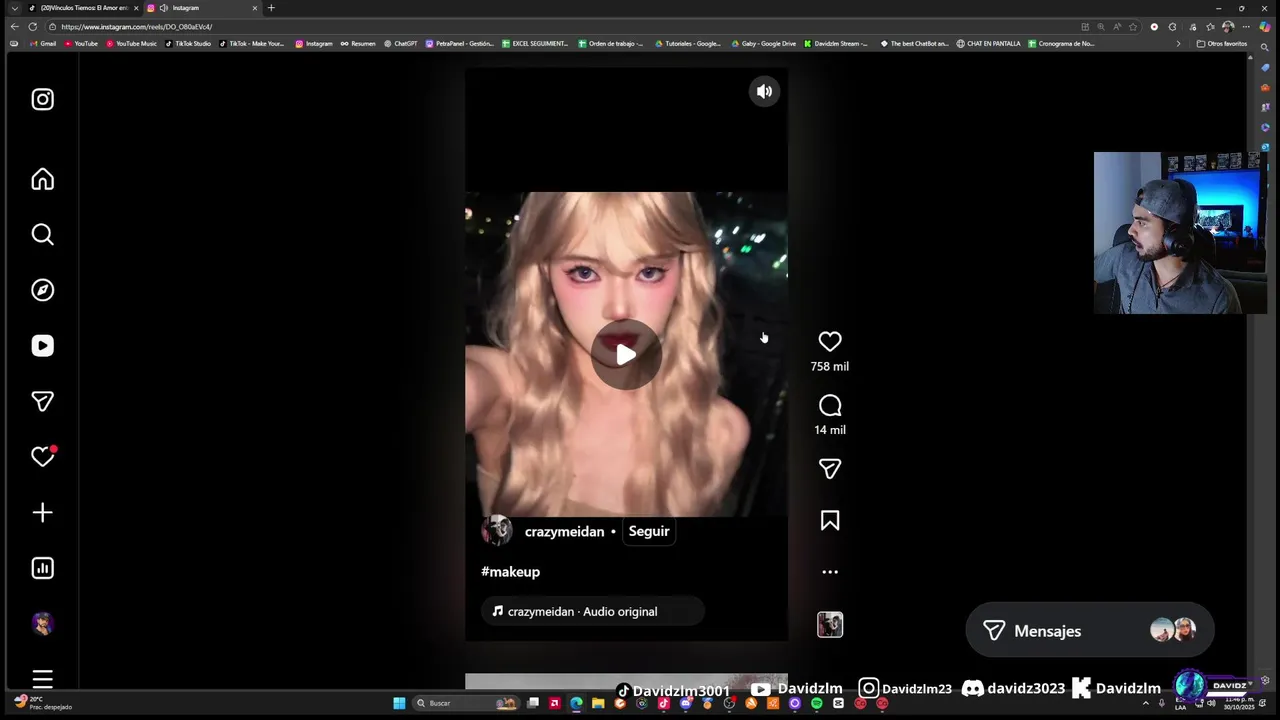The height and width of the screenshot is (720, 1280).
Task: Go back with browser back arrow
Action: [14, 27]
